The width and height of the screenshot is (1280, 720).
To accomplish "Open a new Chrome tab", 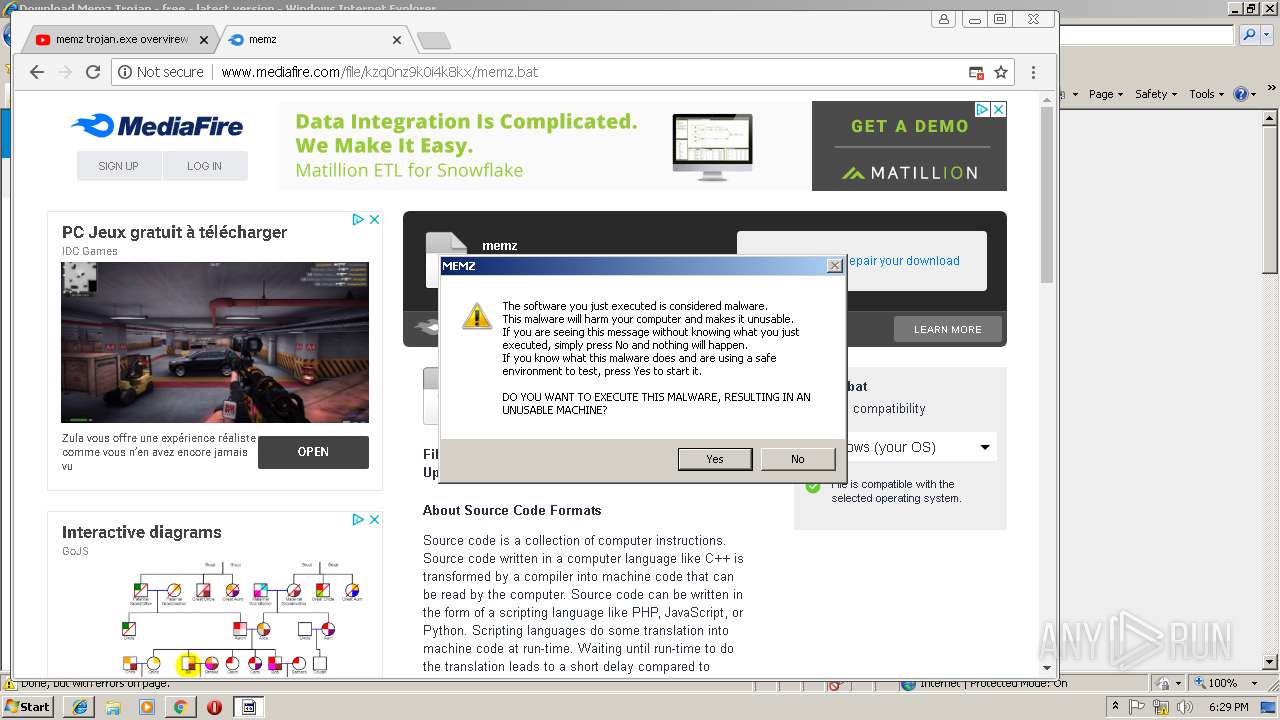I will pyautogui.click(x=433, y=41).
